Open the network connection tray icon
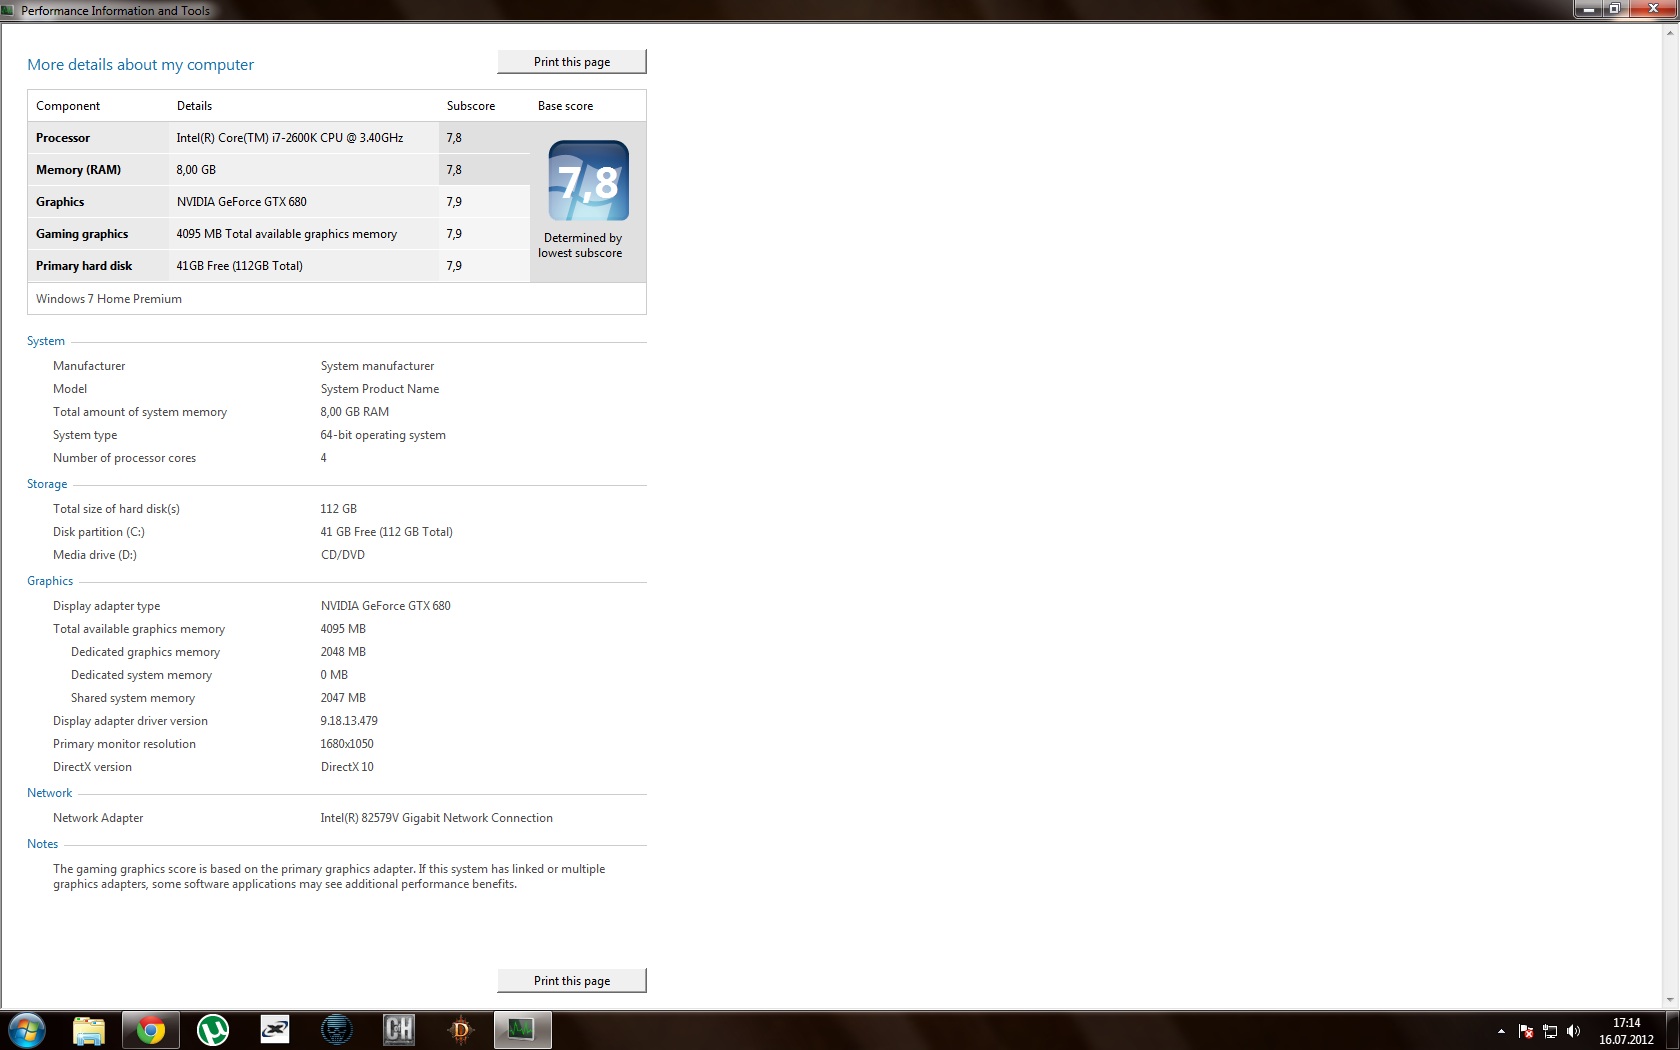 click(x=1550, y=1031)
